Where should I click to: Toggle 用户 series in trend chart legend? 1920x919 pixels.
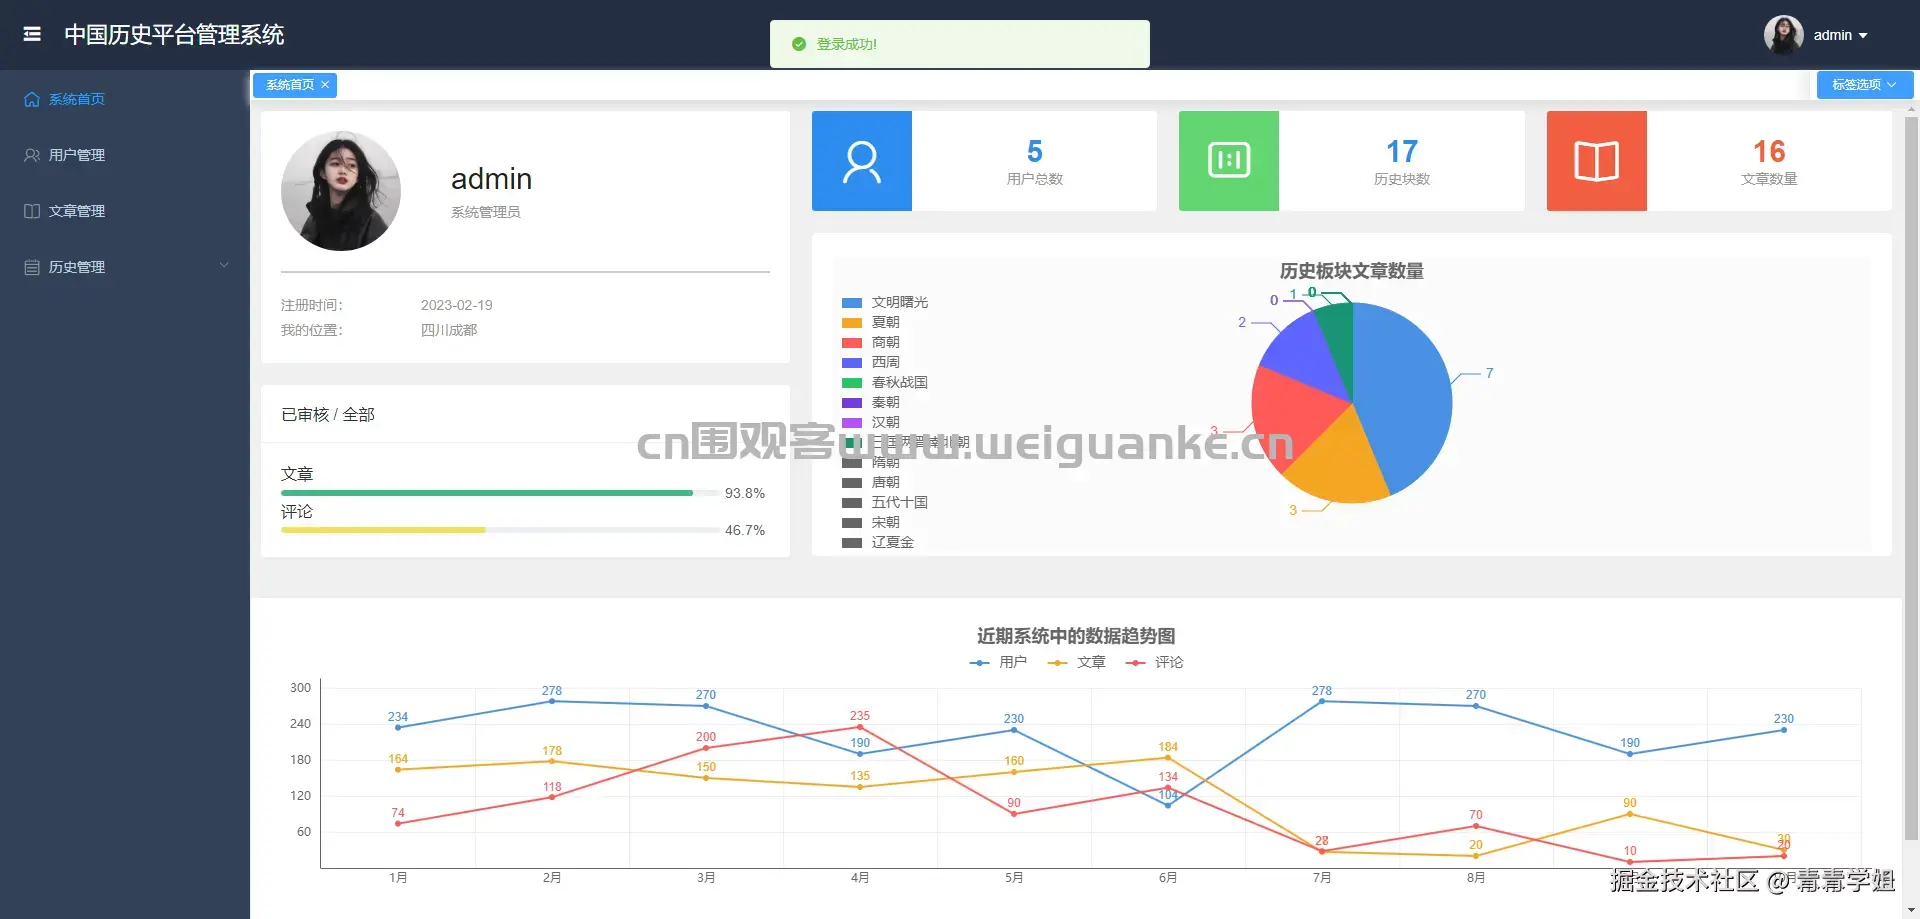[998, 662]
